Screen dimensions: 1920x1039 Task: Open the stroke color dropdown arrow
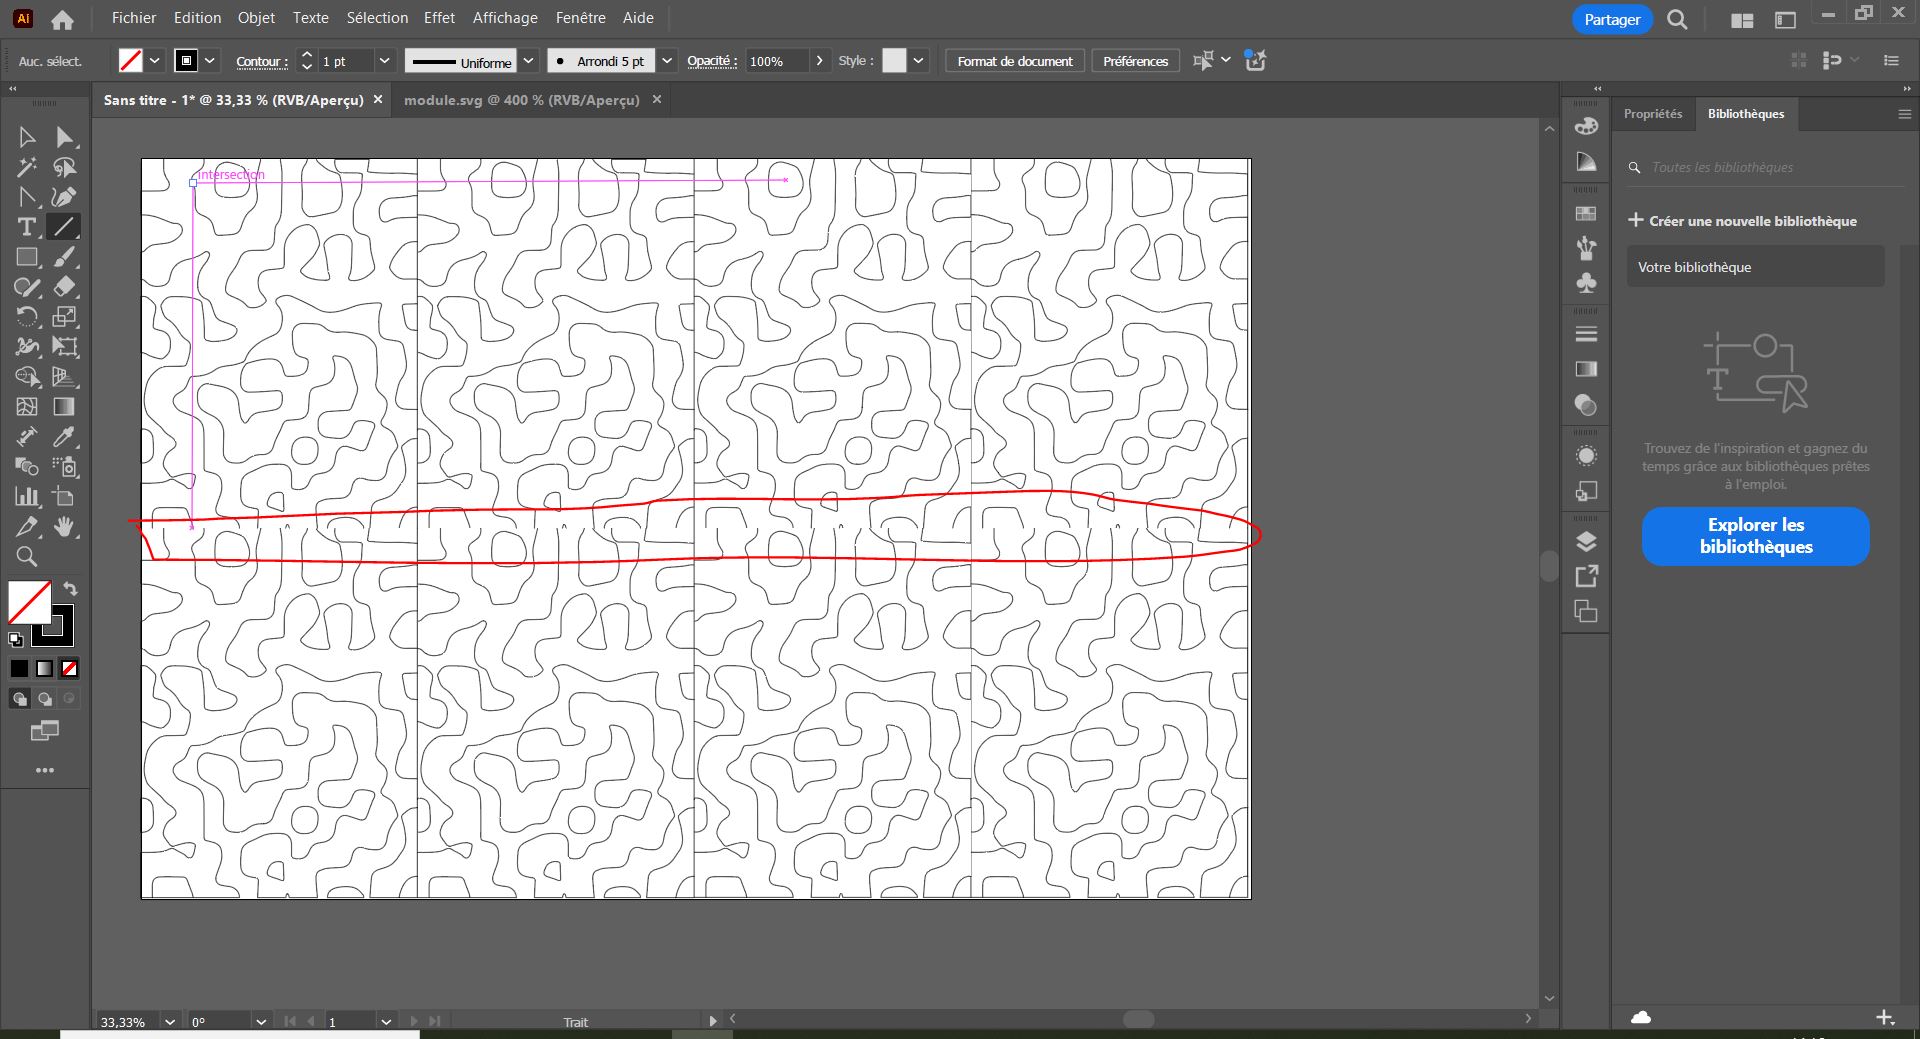[210, 61]
